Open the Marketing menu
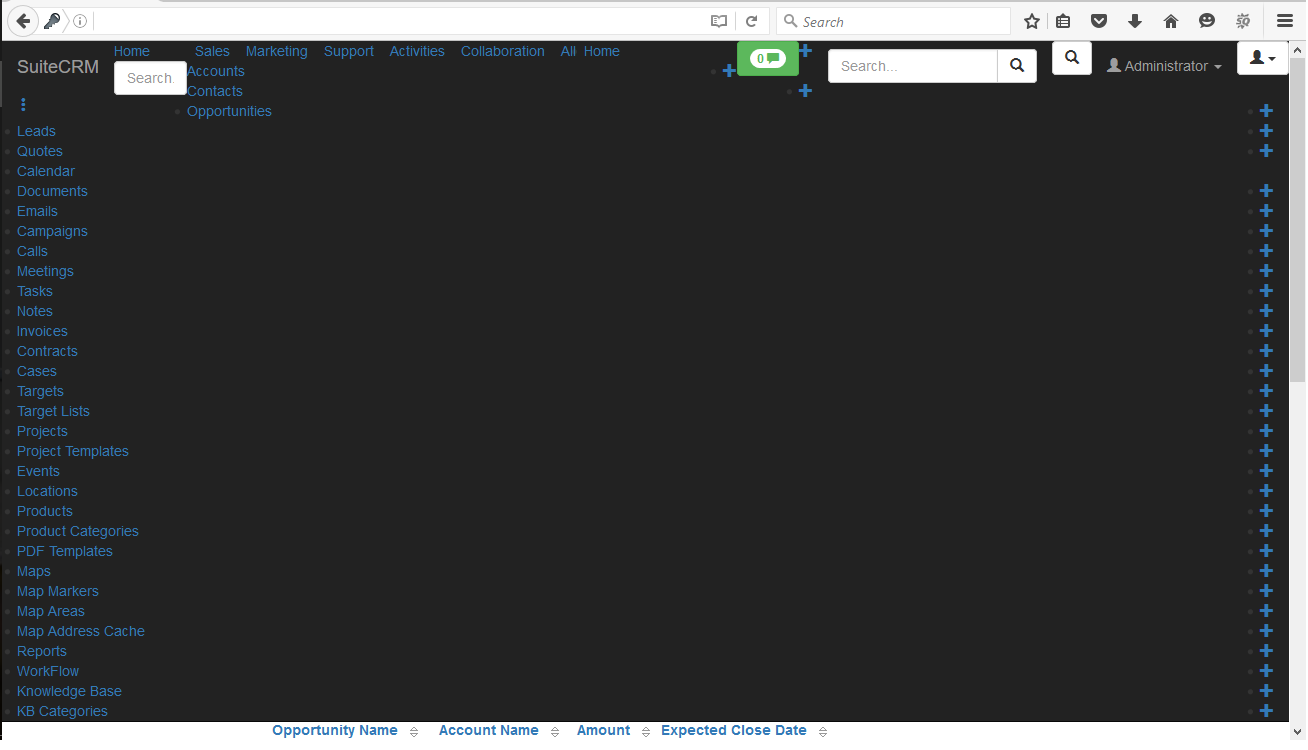1308x750 pixels. [x=277, y=51]
